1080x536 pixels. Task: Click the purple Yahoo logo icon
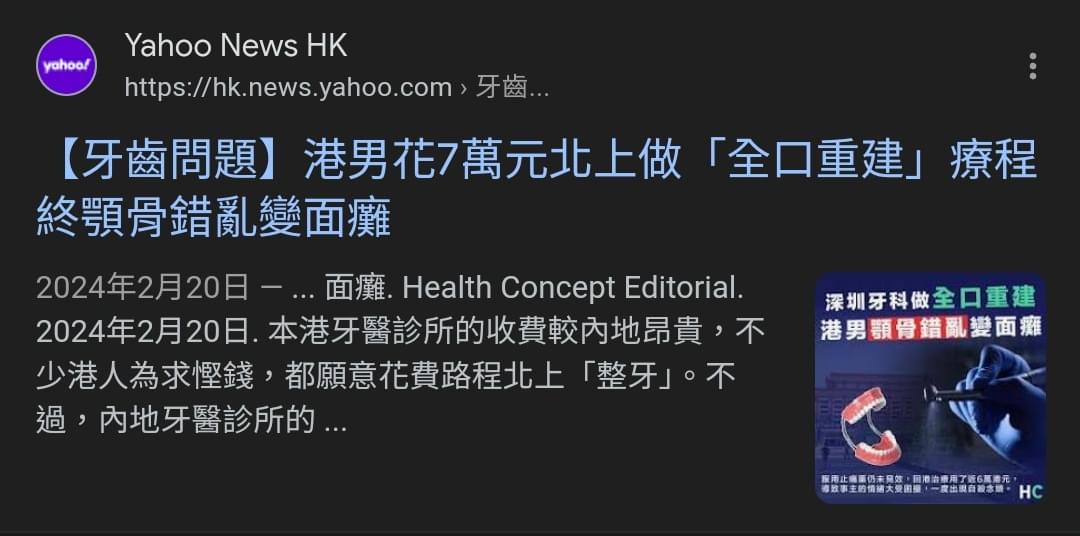tap(66, 65)
